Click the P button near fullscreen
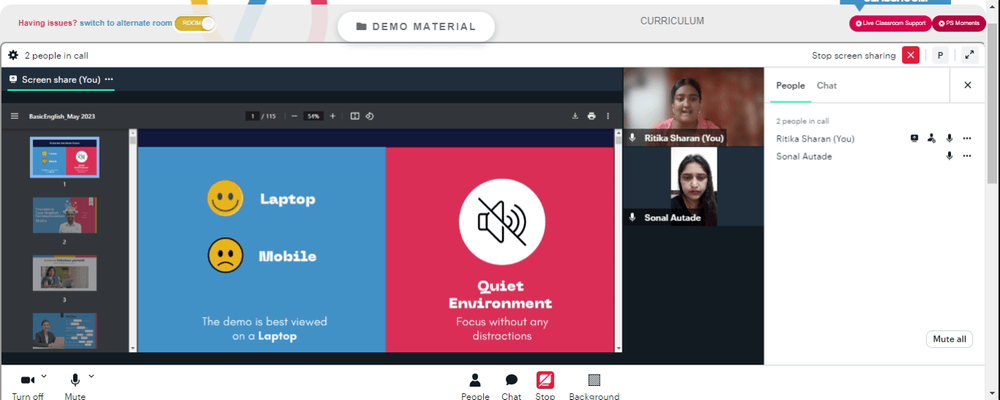Screen dimensions: 1000x400 point(939,56)
